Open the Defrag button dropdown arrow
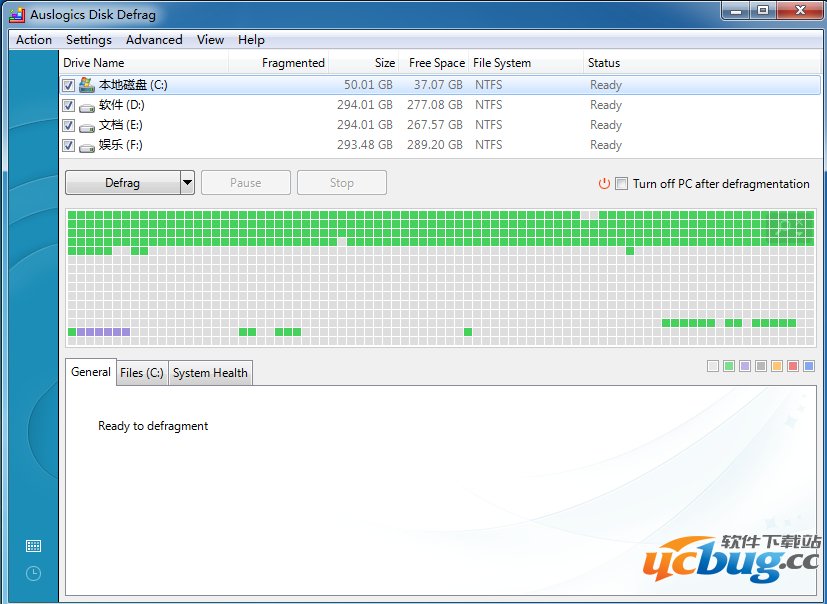Viewport: 827px width, 604px height. click(x=186, y=182)
